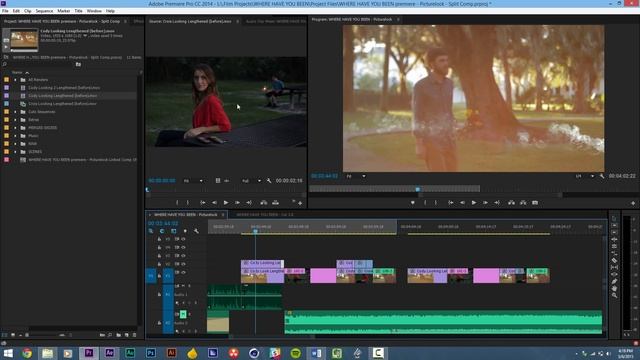Switch to second timeline sequence tab
The height and width of the screenshot is (360, 640).
[264, 215]
